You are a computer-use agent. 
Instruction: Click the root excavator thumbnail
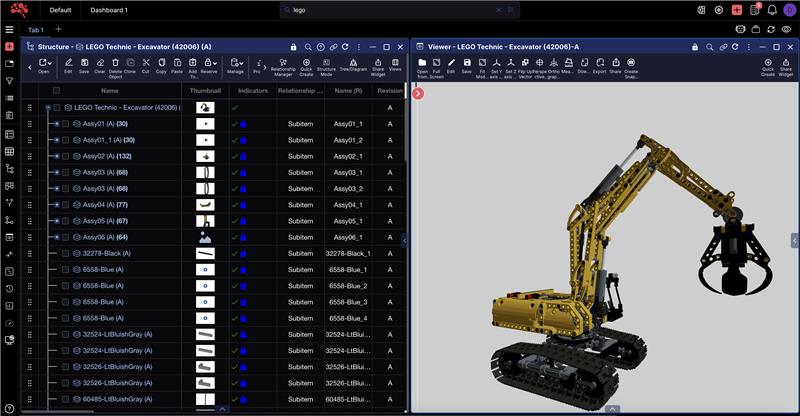point(205,108)
